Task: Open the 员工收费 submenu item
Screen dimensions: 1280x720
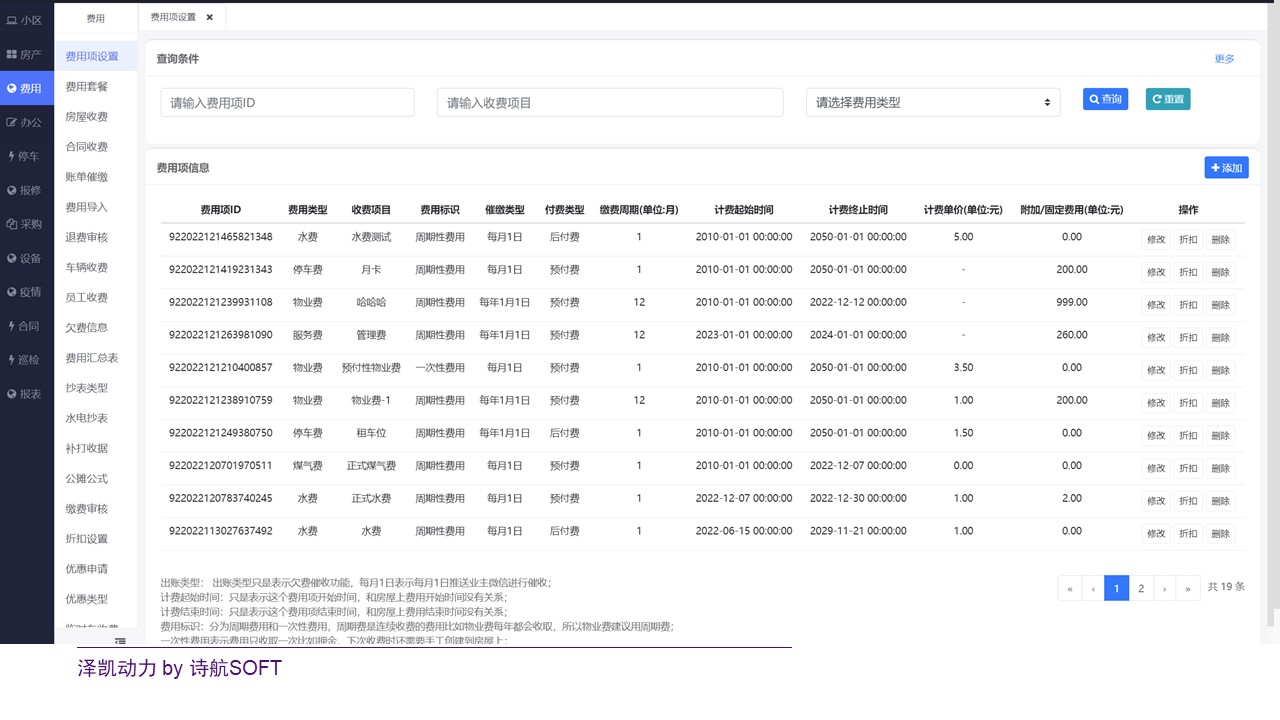Action: point(96,297)
